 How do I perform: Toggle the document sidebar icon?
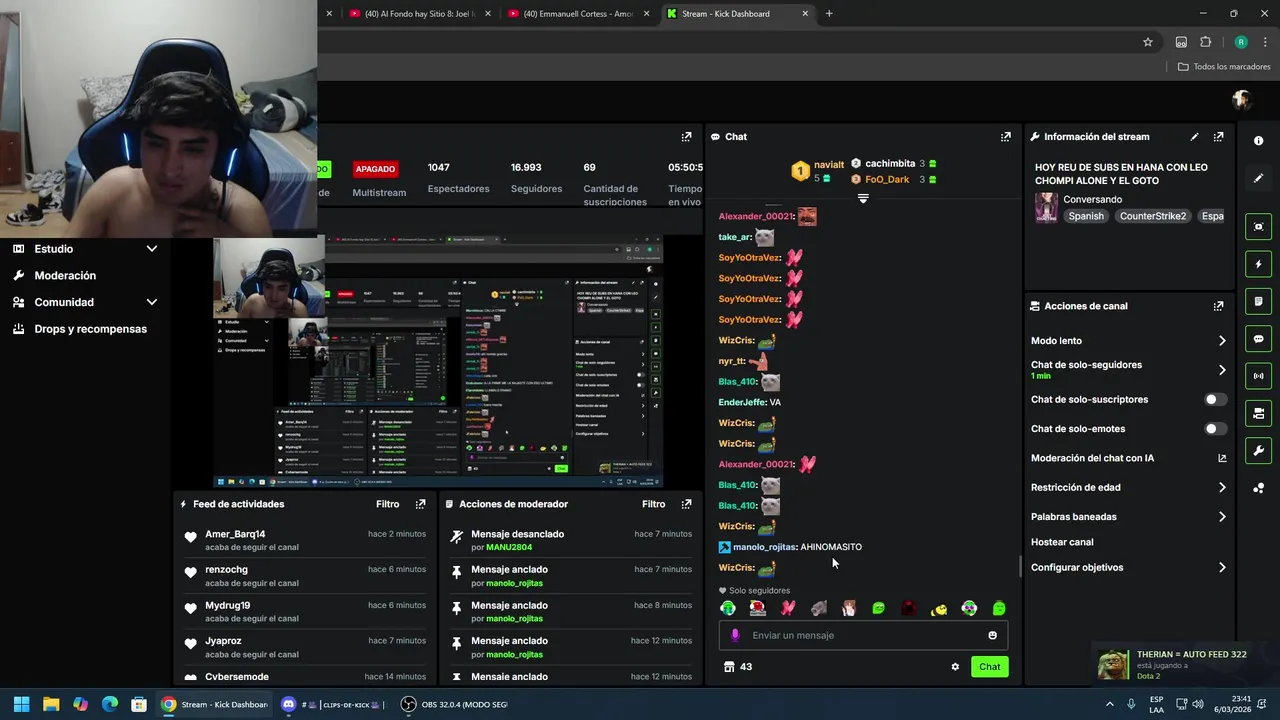pyautogui.click(x=1258, y=301)
